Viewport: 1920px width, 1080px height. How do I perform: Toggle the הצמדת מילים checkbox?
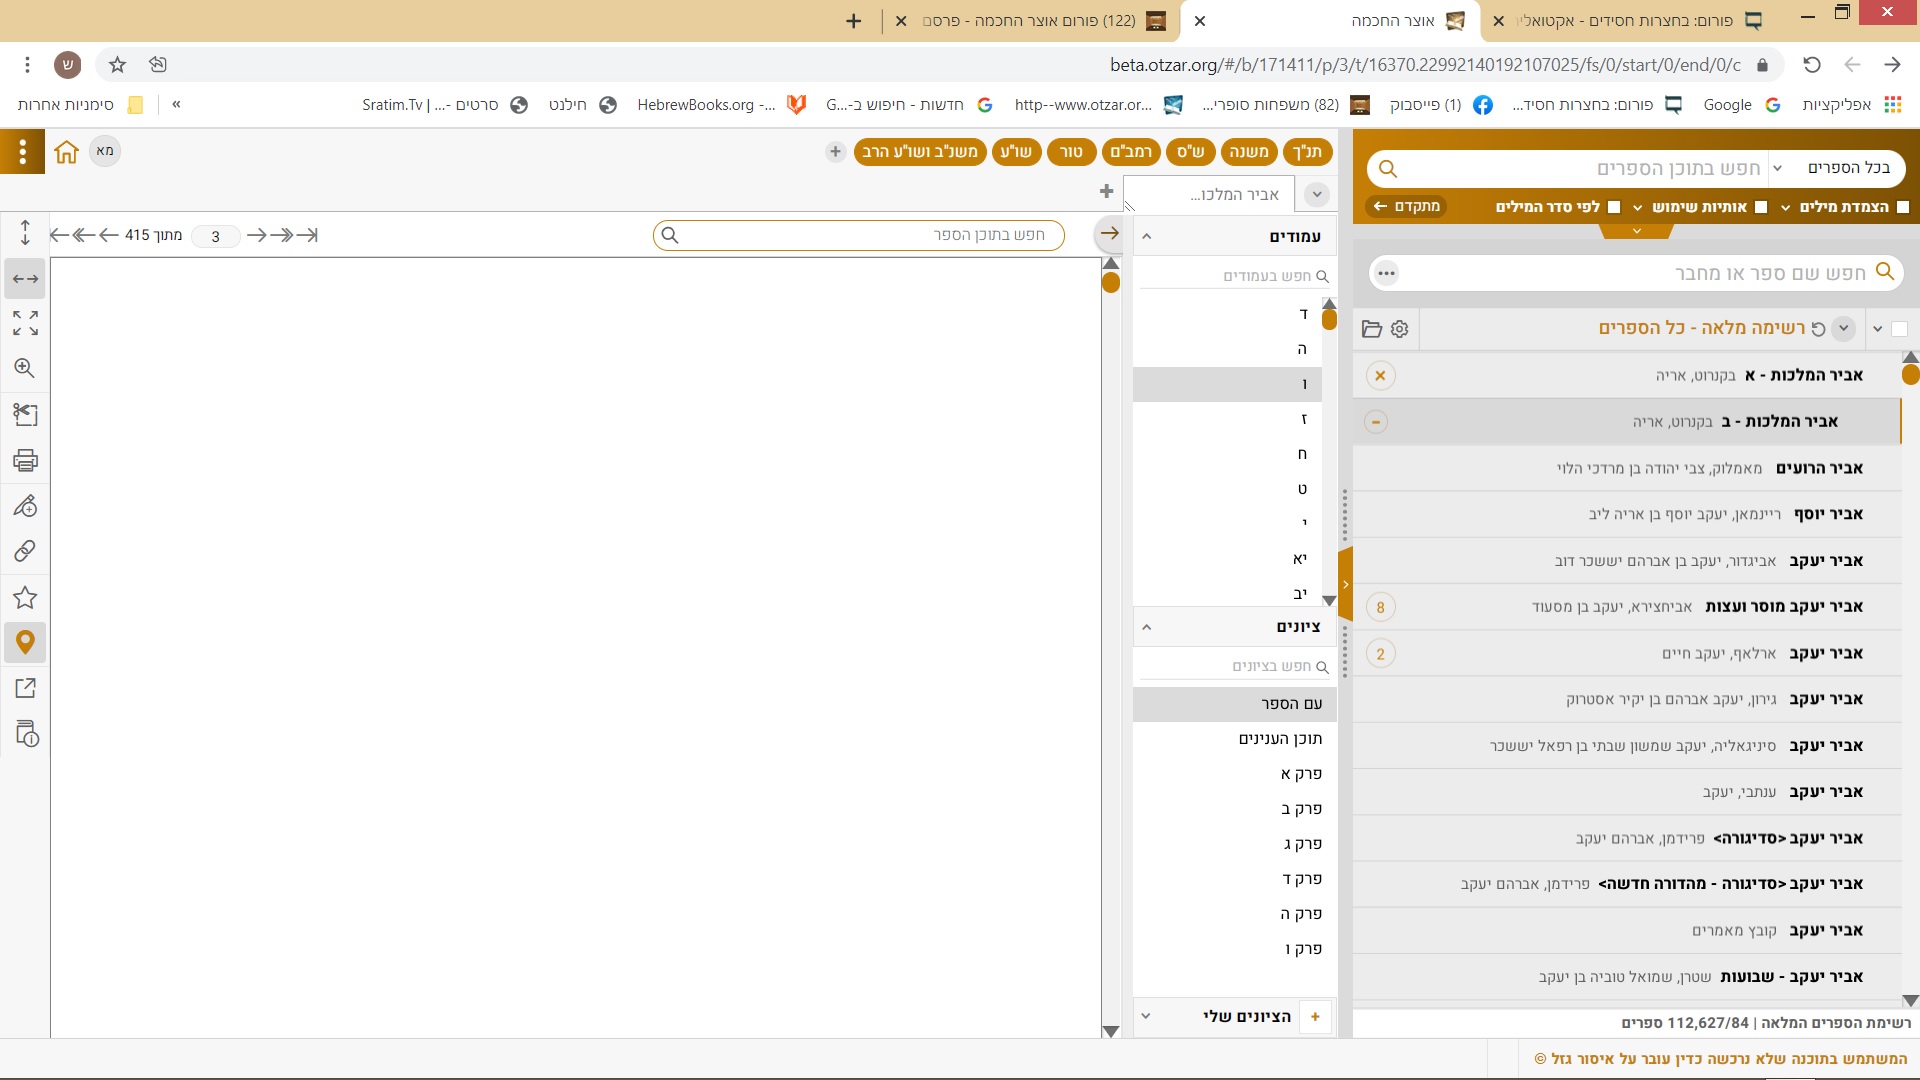(x=1902, y=207)
